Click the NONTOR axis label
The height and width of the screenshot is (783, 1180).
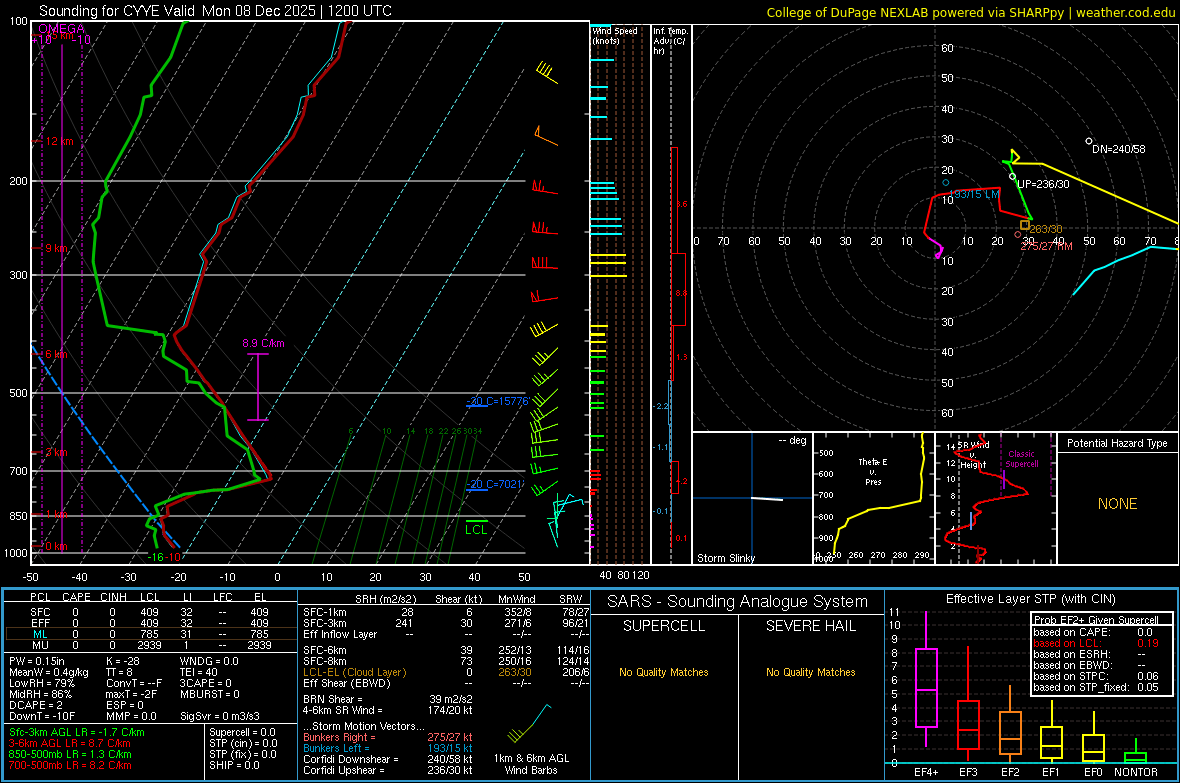click(1136, 772)
